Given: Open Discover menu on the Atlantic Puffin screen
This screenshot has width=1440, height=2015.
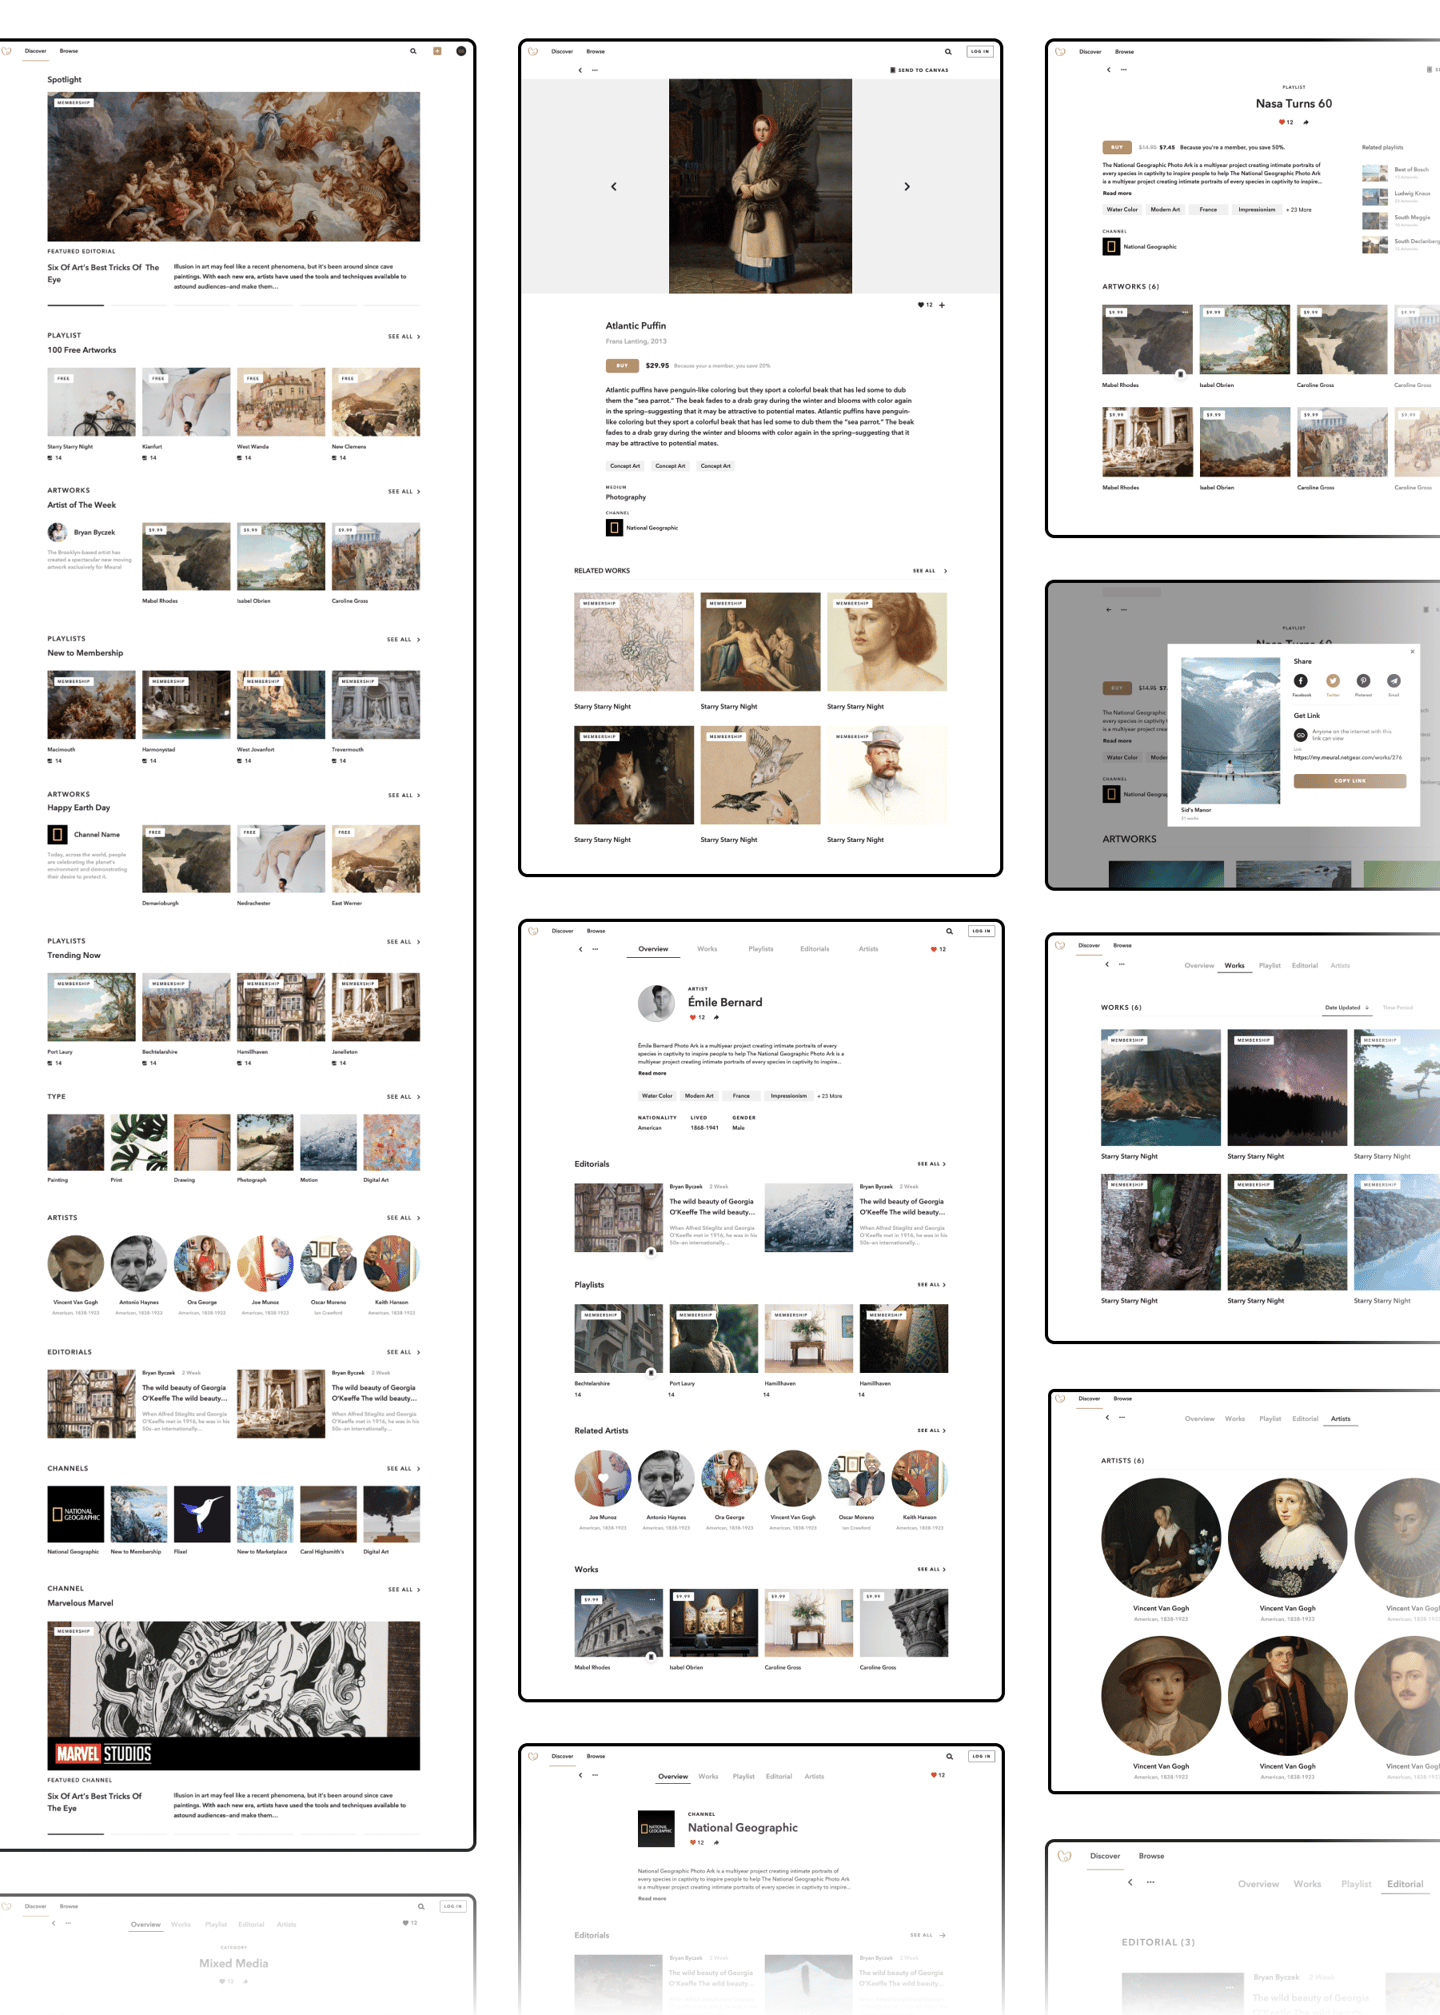Looking at the screenshot, I should coord(563,51).
